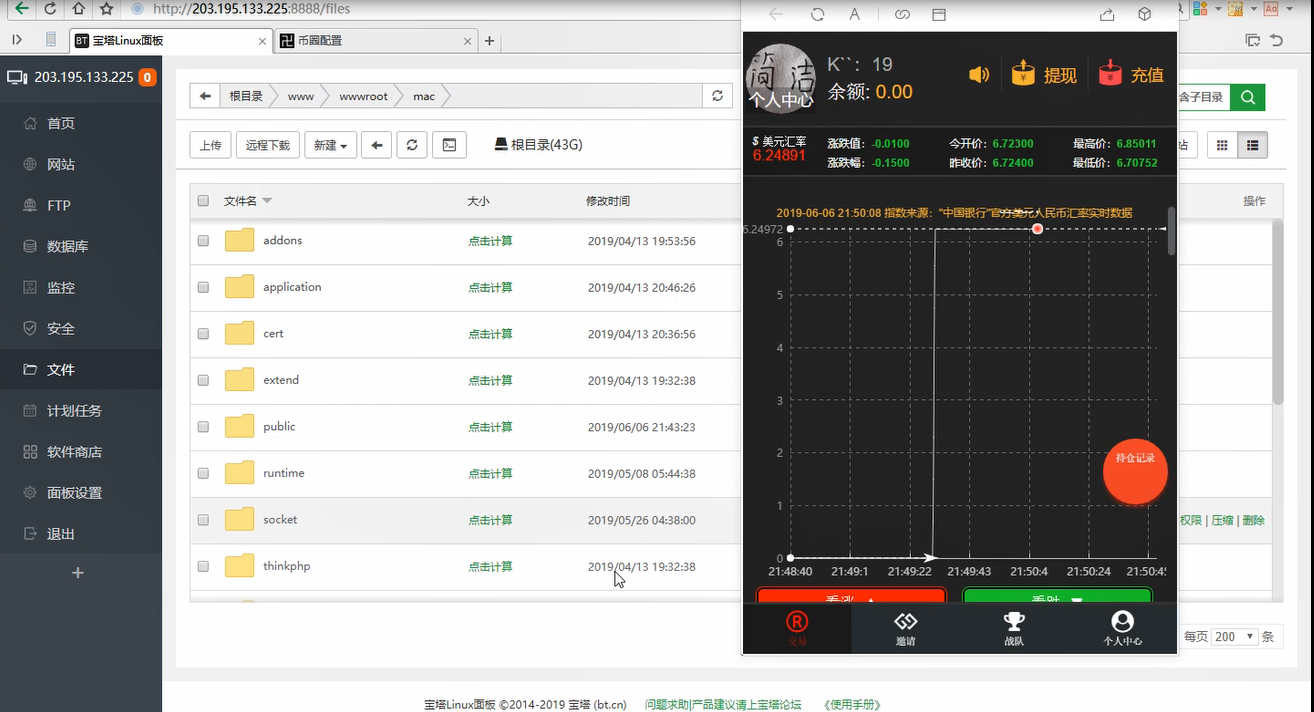Open 邀请 invite icon in bottom bar
1314x712 pixels.
coord(905,629)
